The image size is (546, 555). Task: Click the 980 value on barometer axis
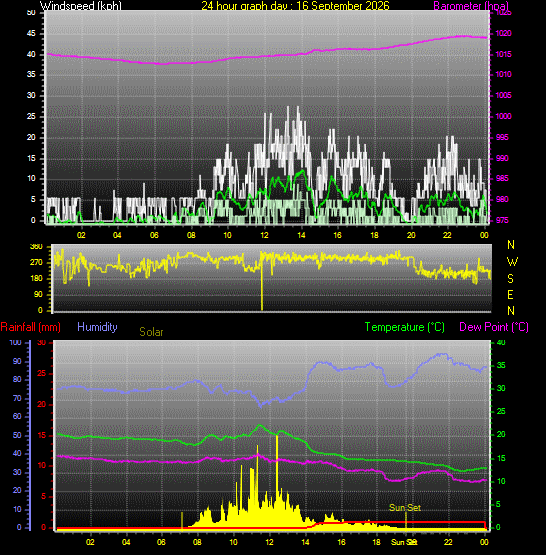(x=502, y=199)
